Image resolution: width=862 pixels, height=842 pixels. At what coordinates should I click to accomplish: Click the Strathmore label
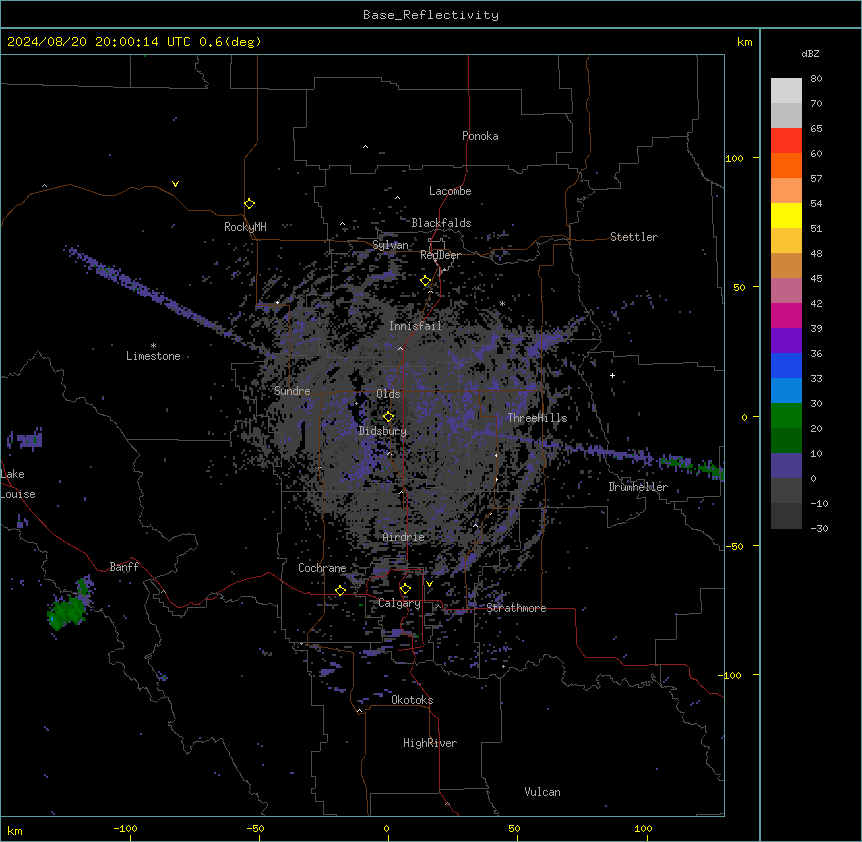(516, 608)
